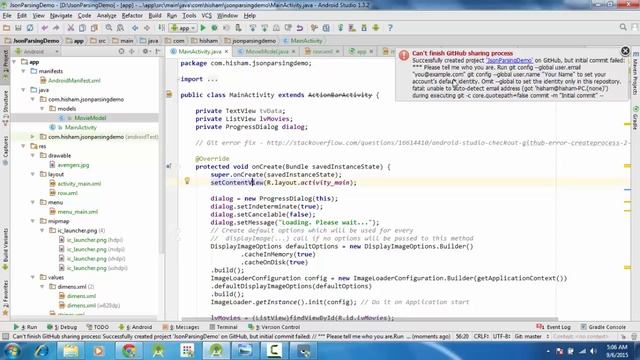The image size is (640, 360).
Task: Click the Save All toolbar icon
Action: click(x=18, y=28)
